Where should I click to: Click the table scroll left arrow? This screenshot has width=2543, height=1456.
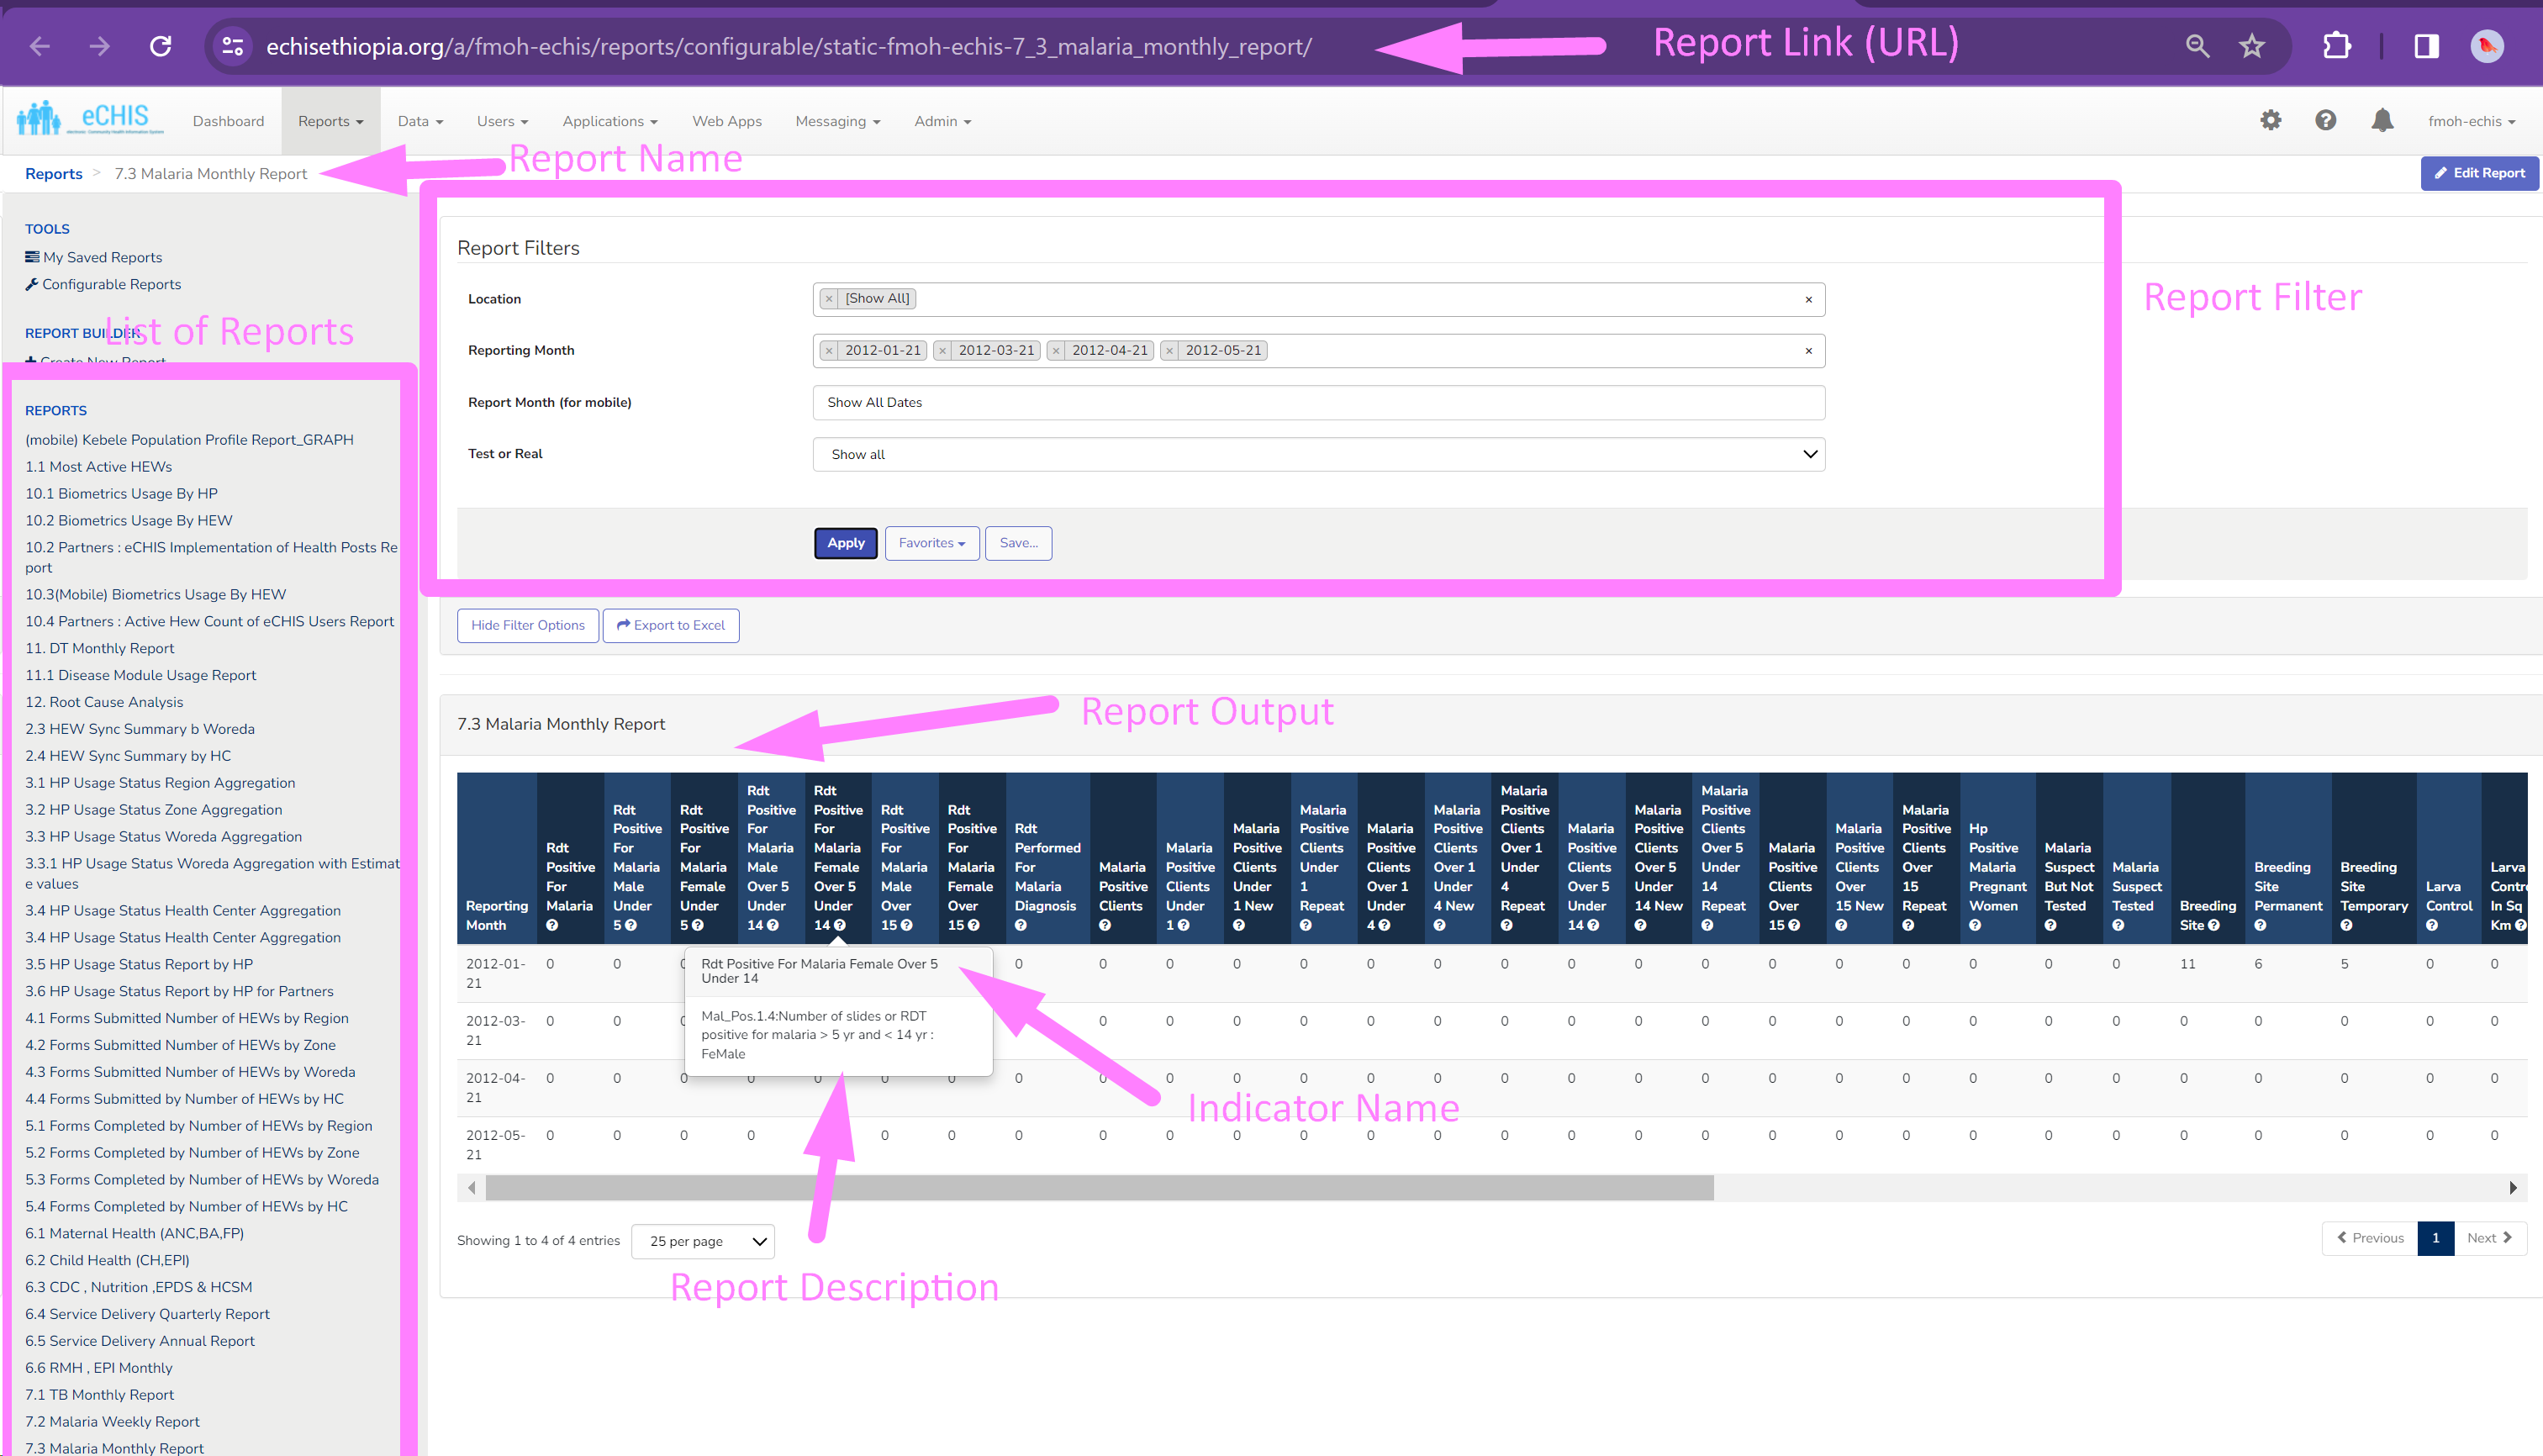[x=472, y=1188]
